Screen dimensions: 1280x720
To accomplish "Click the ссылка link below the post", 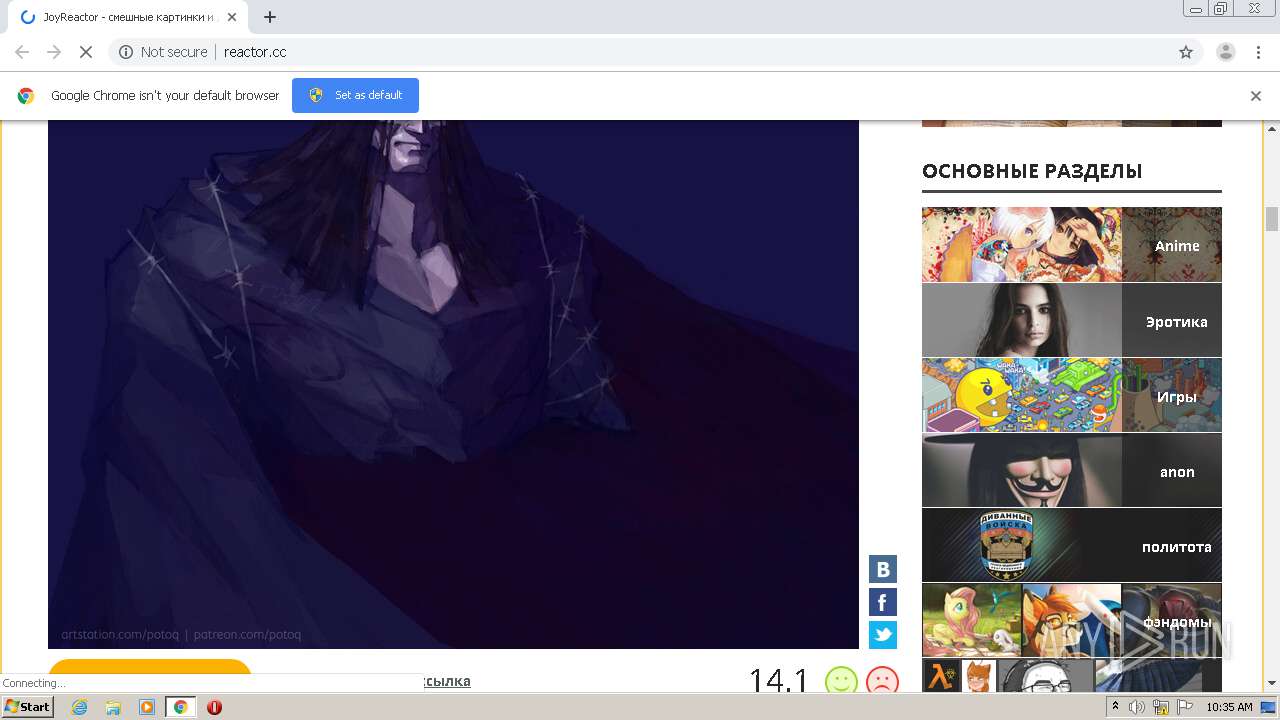I will [x=447, y=681].
